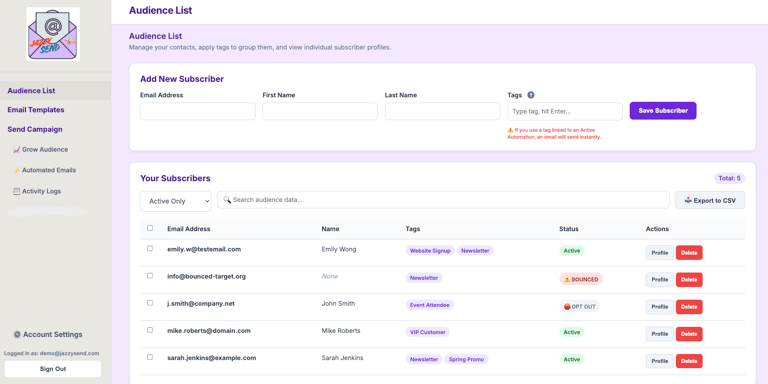Navigate to Automated Emails

(x=45, y=170)
